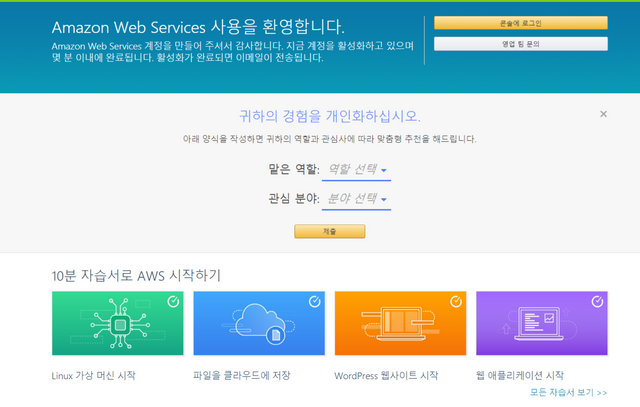Click the yellow console login button

pyautogui.click(x=520, y=23)
